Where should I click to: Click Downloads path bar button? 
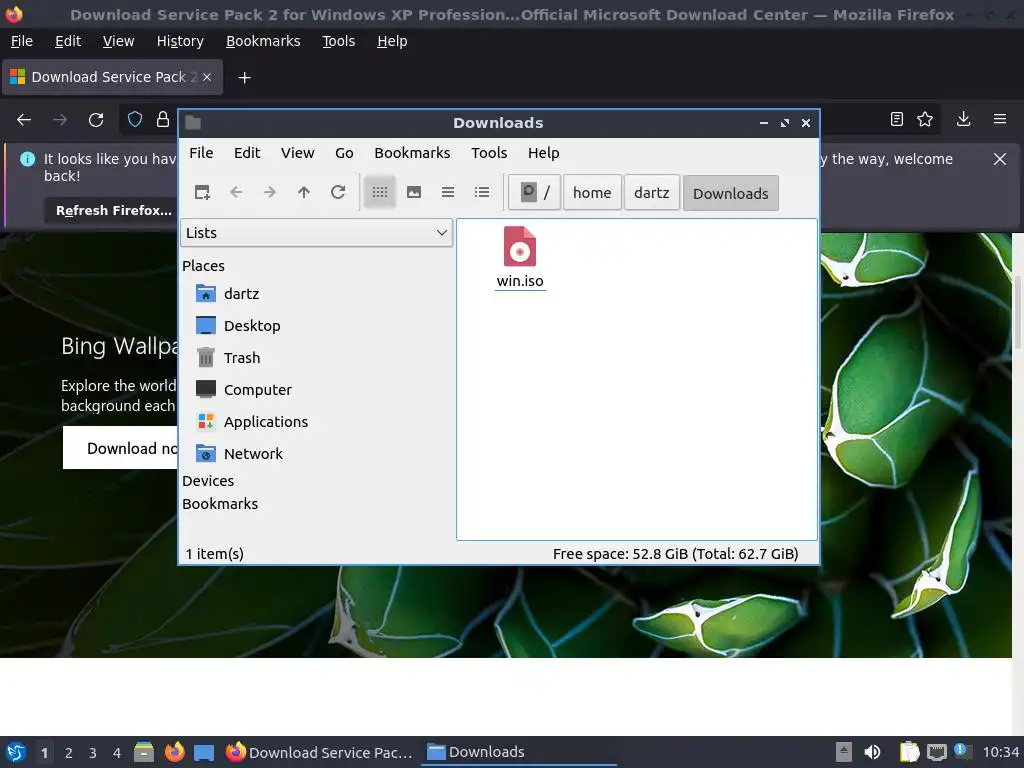[730, 193]
